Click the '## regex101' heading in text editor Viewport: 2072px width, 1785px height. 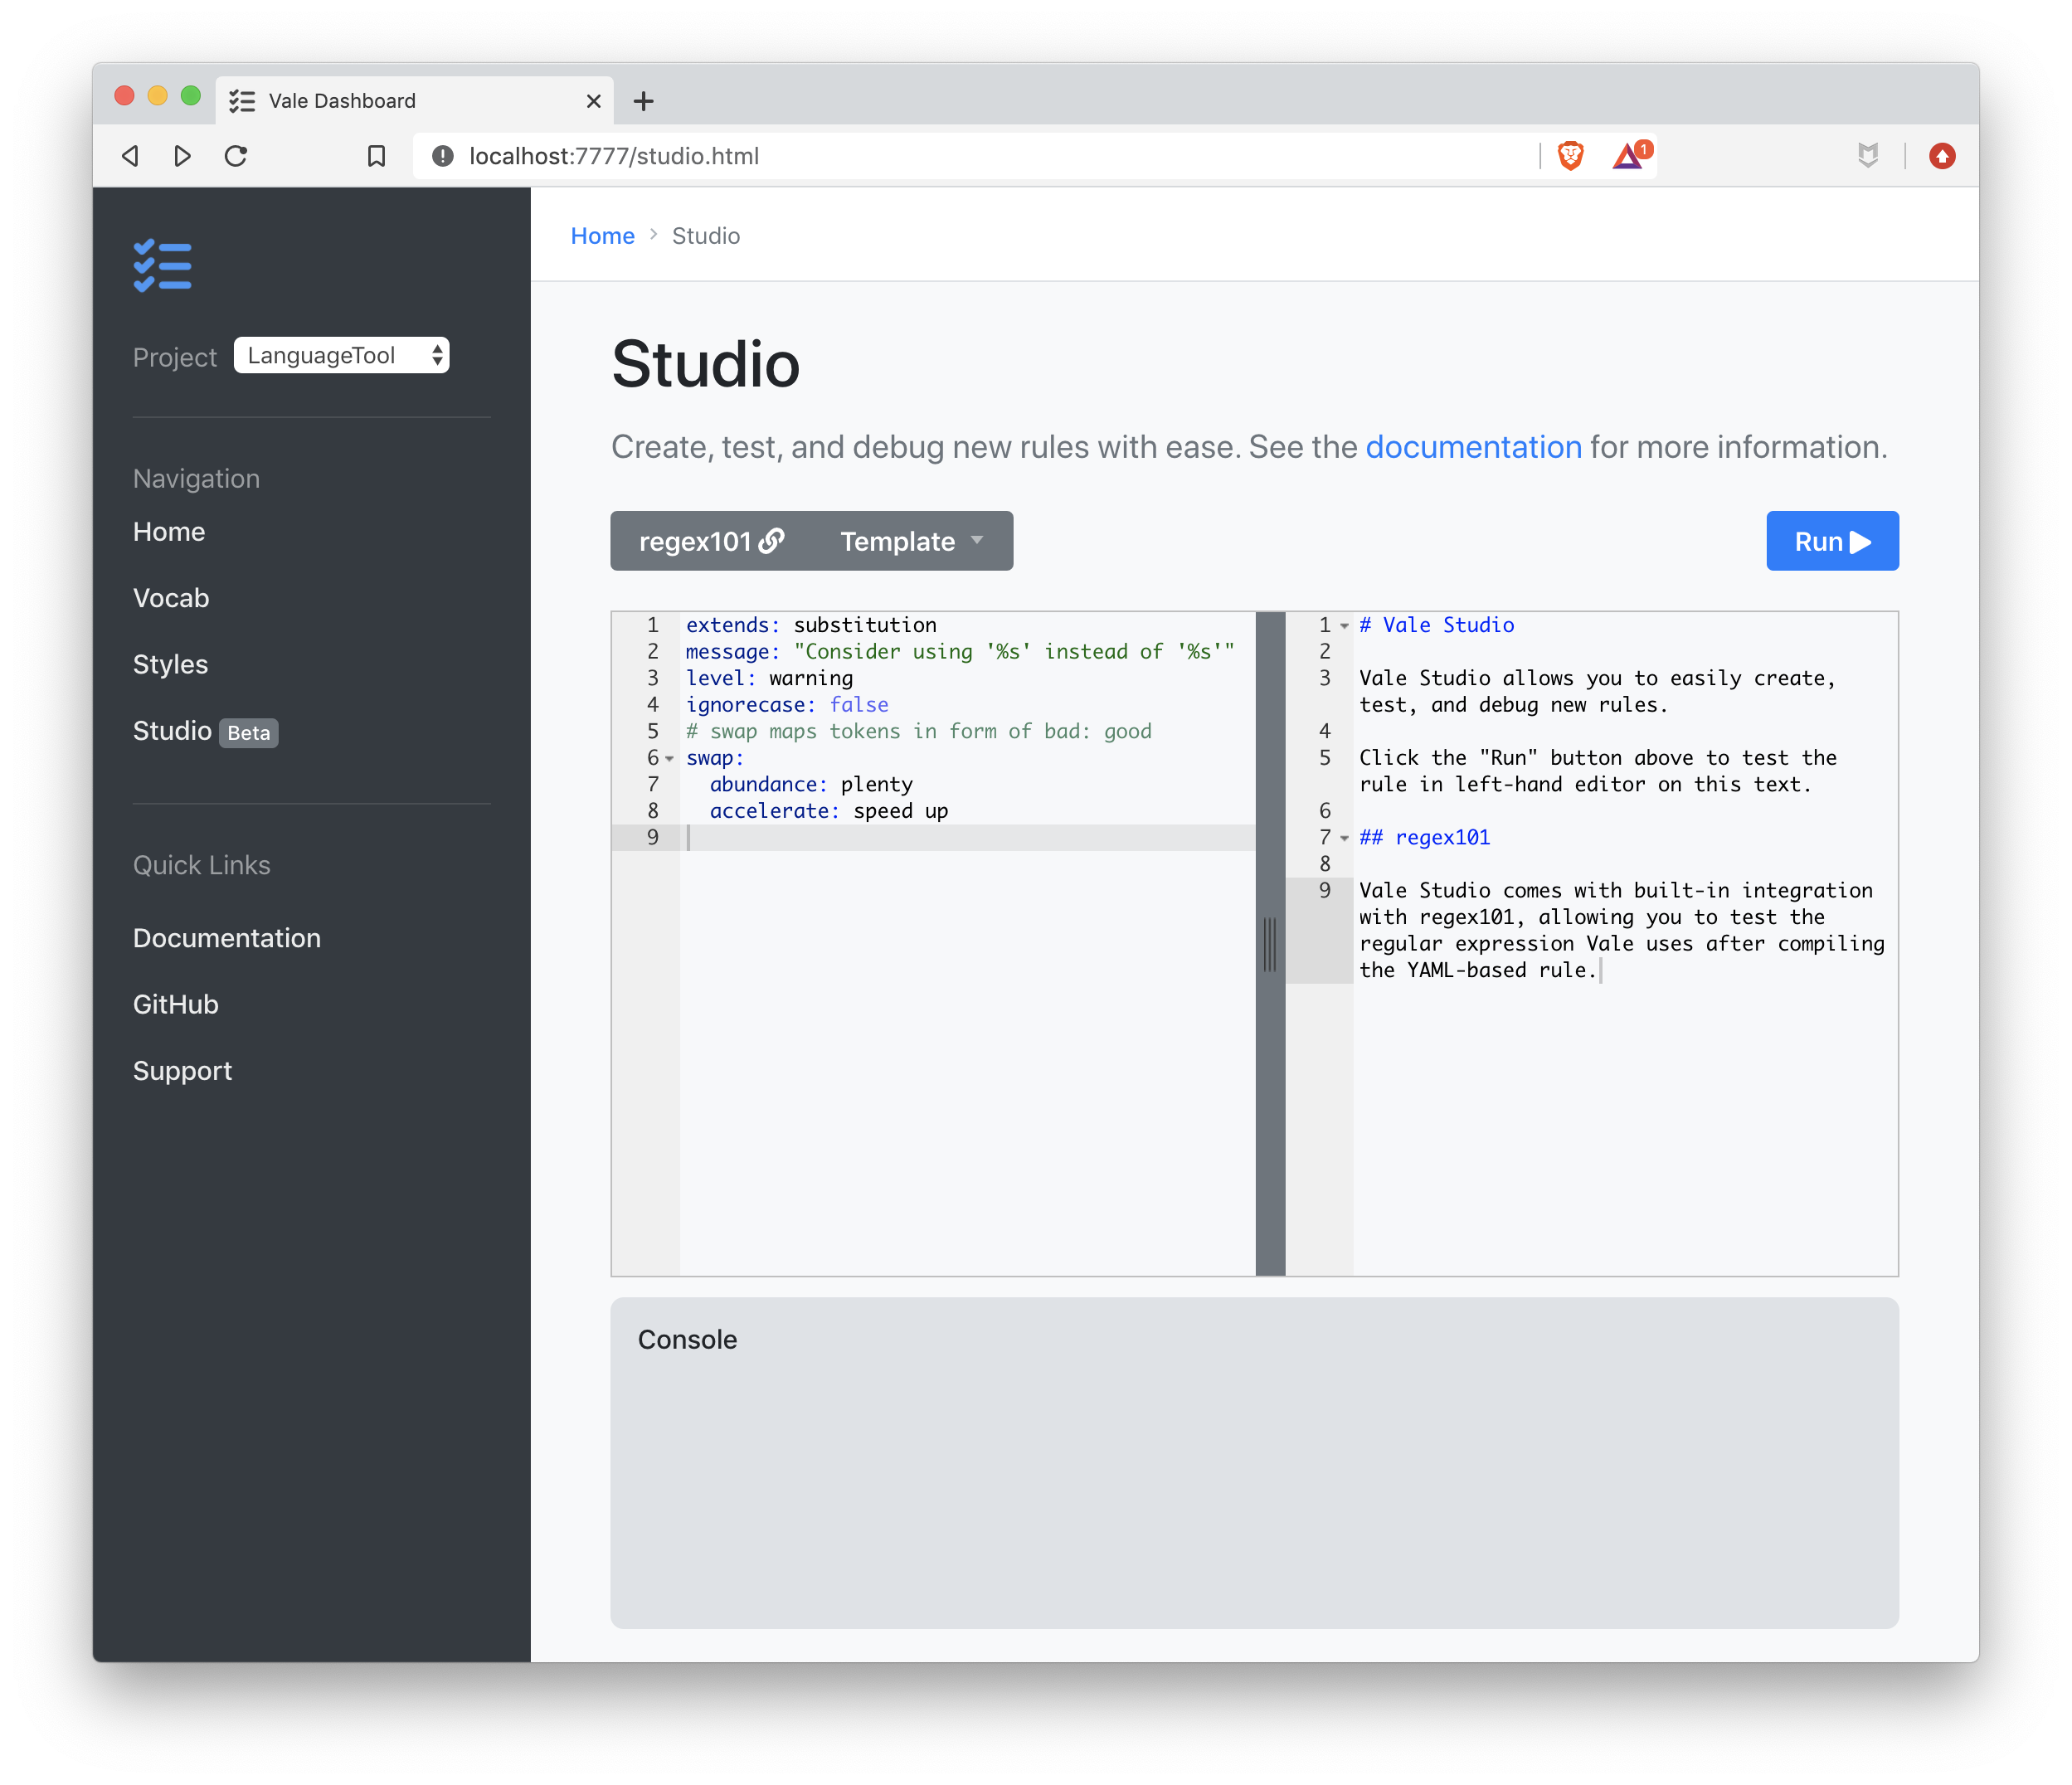pyautogui.click(x=1424, y=838)
